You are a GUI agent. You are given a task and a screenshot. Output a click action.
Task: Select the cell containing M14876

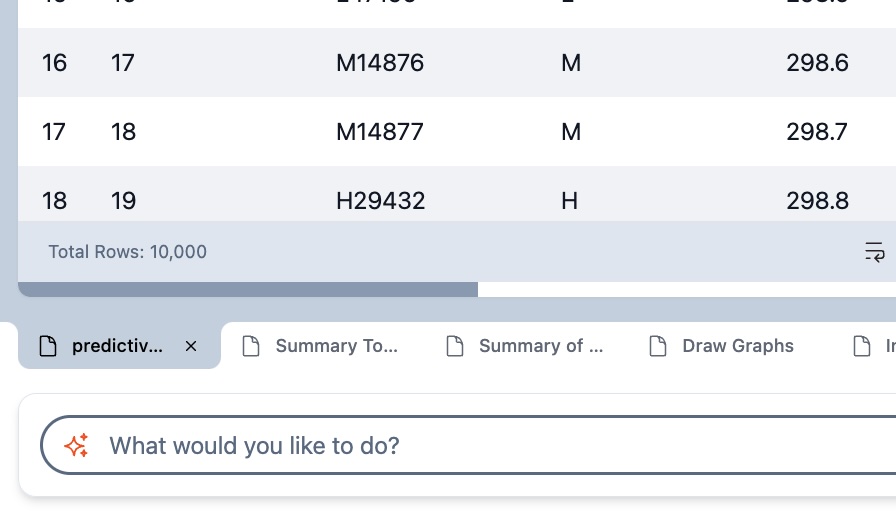coord(380,63)
